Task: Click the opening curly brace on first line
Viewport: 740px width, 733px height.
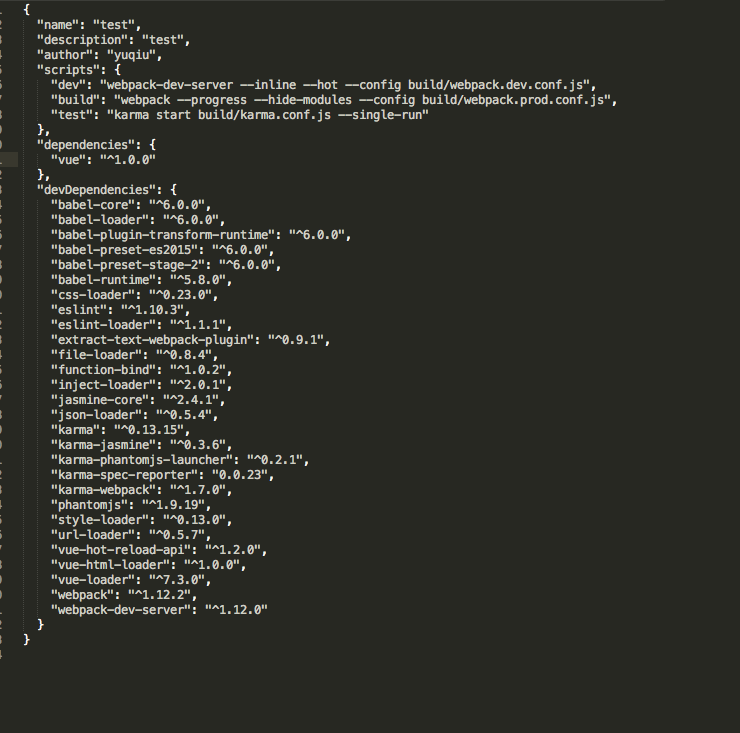Action: [x=26, y=10]
